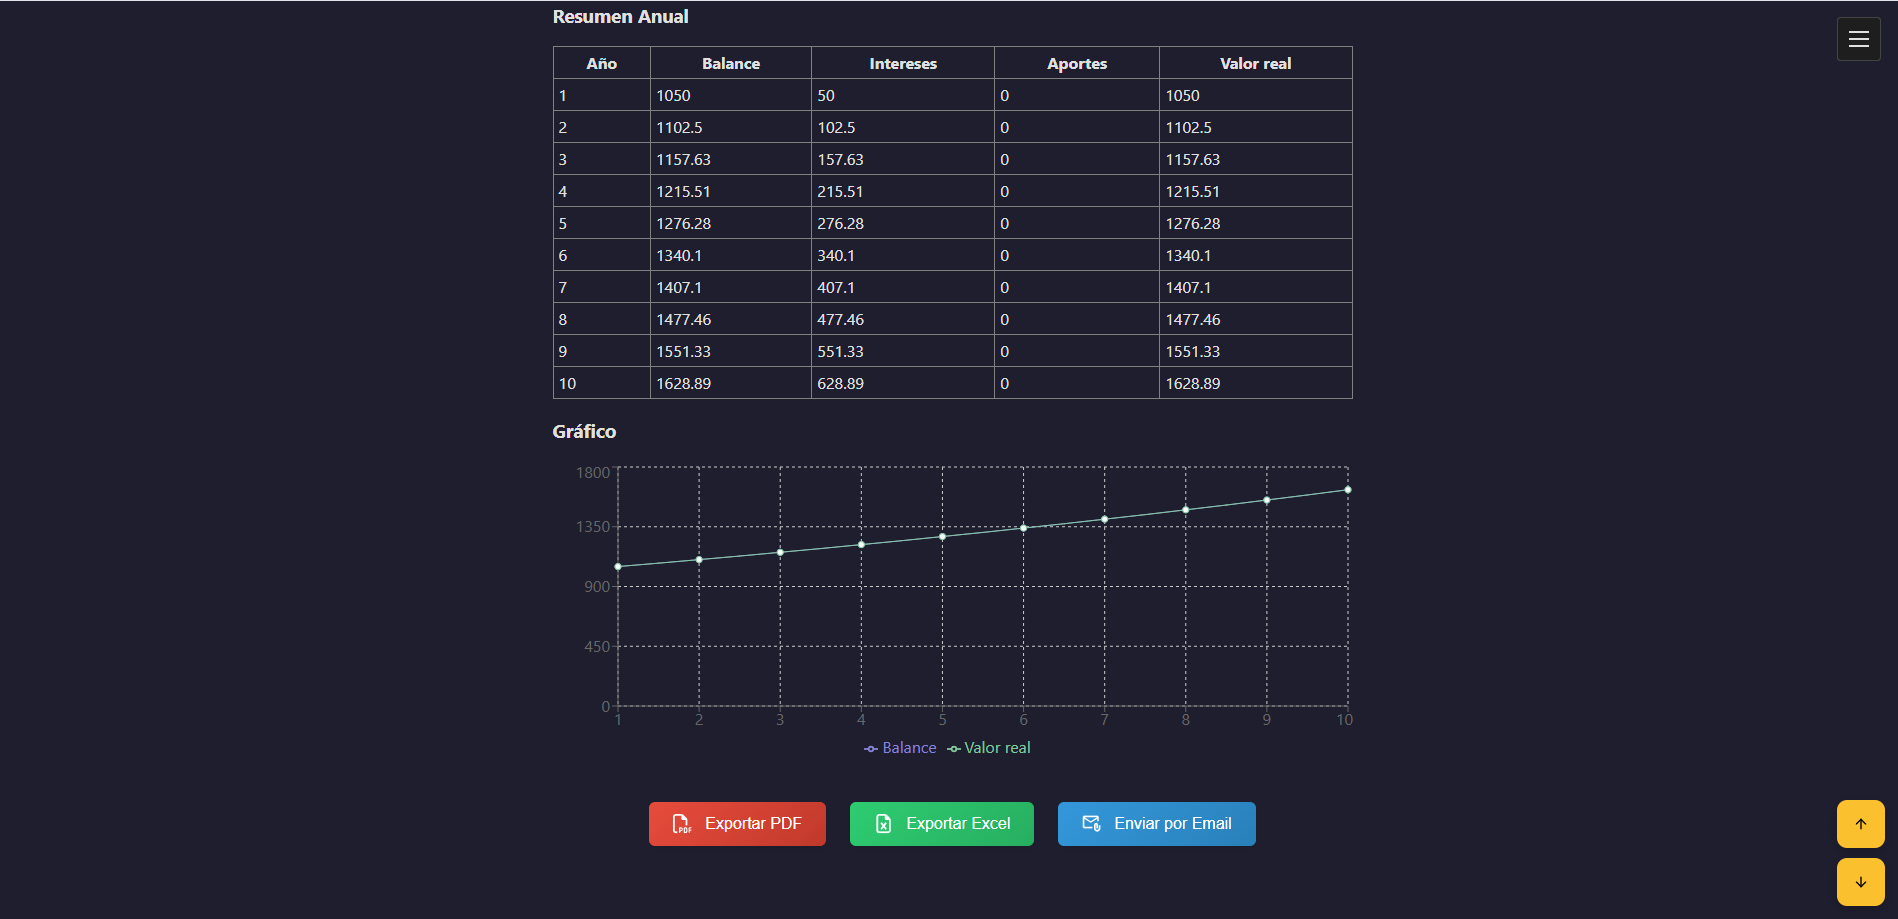The image size is (1898, 919).
Task: Click the Valor real column header
Action: tap(1255, 63)
